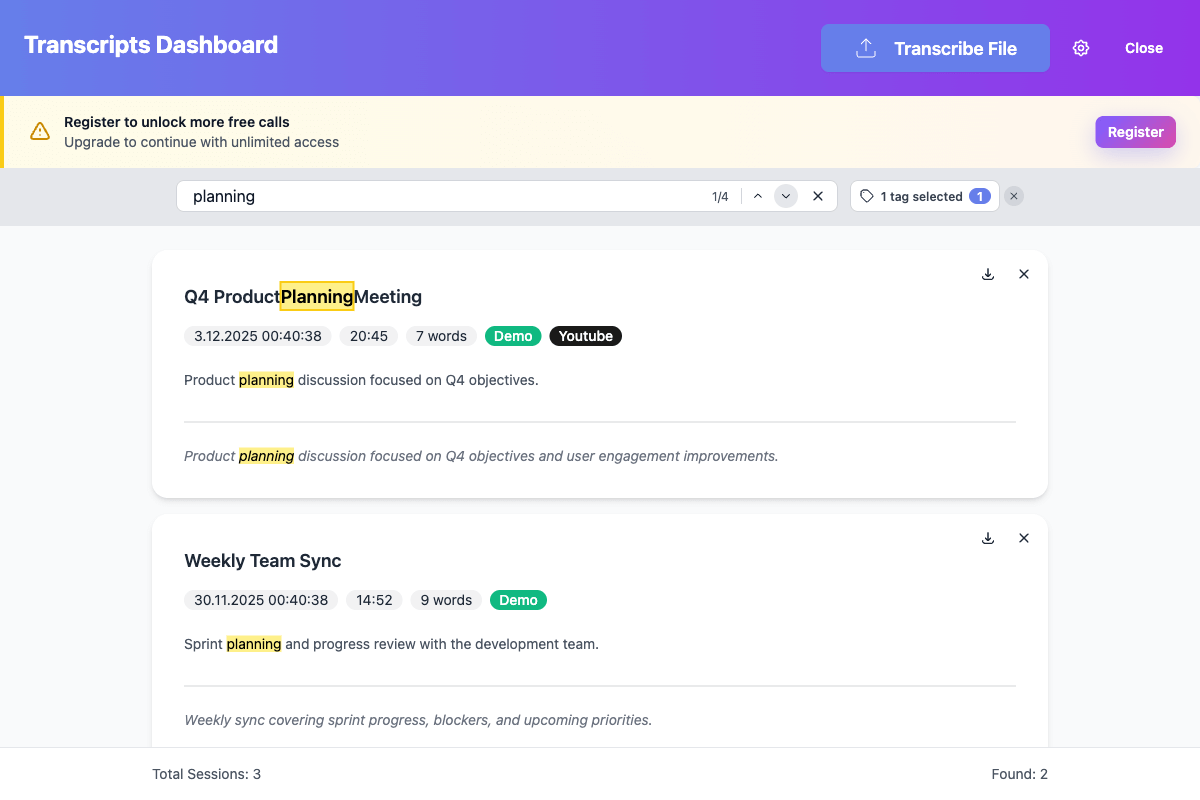This screenshot has height=800, width=1200.
Task: Click the Register button in the banner
Action: click(x=1135, y=131)
